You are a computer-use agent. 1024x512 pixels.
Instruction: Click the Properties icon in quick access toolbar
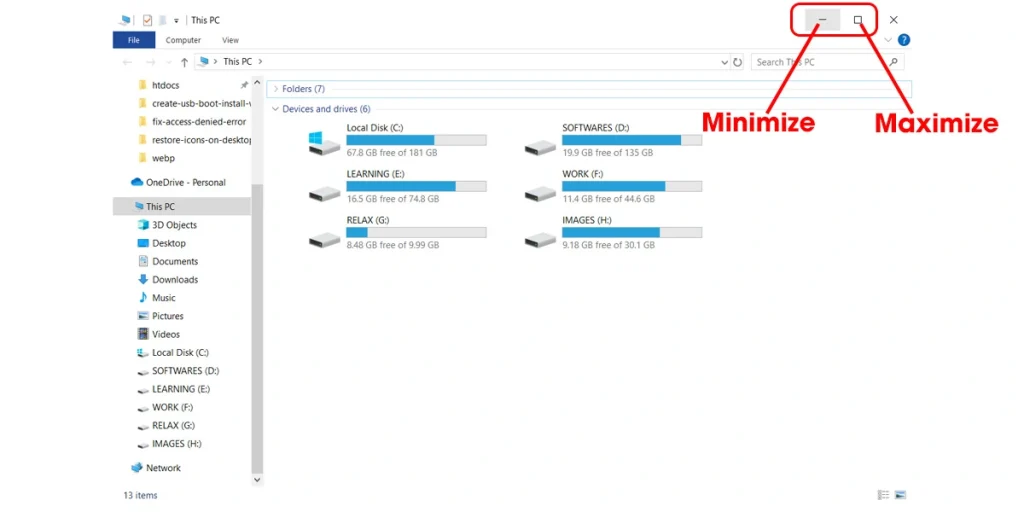[x=147, y=19]
